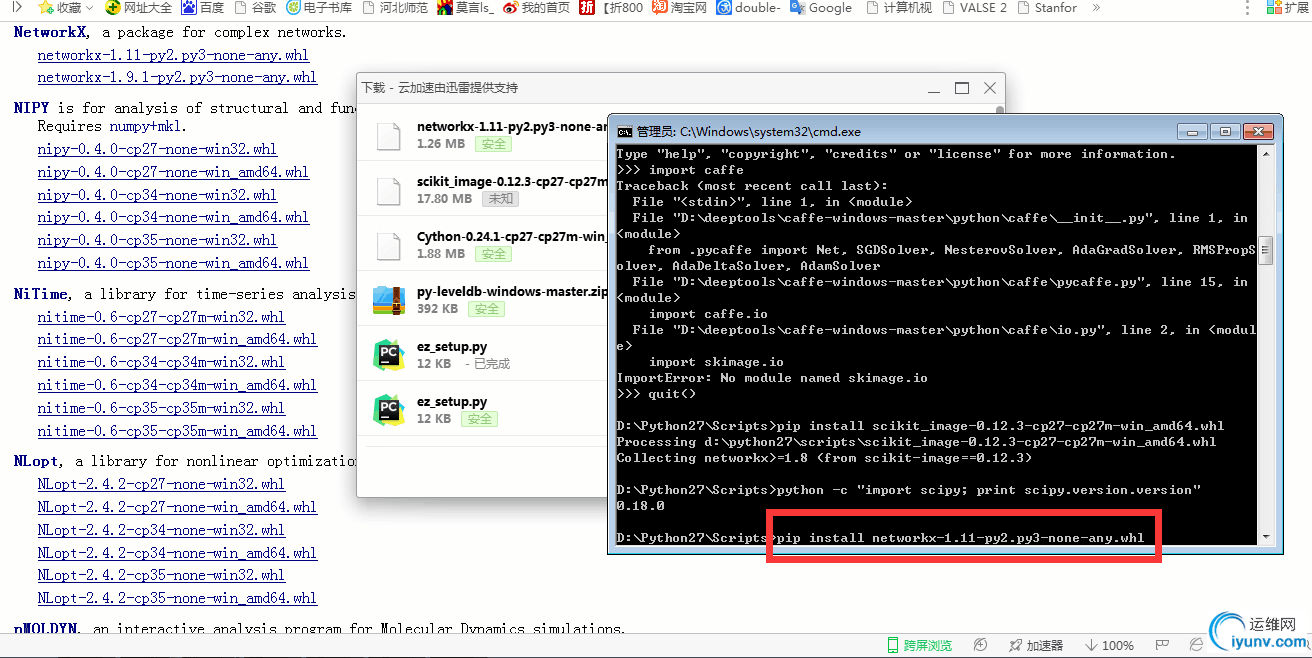Open the Stanfor bookmark

coord(1048,7)
